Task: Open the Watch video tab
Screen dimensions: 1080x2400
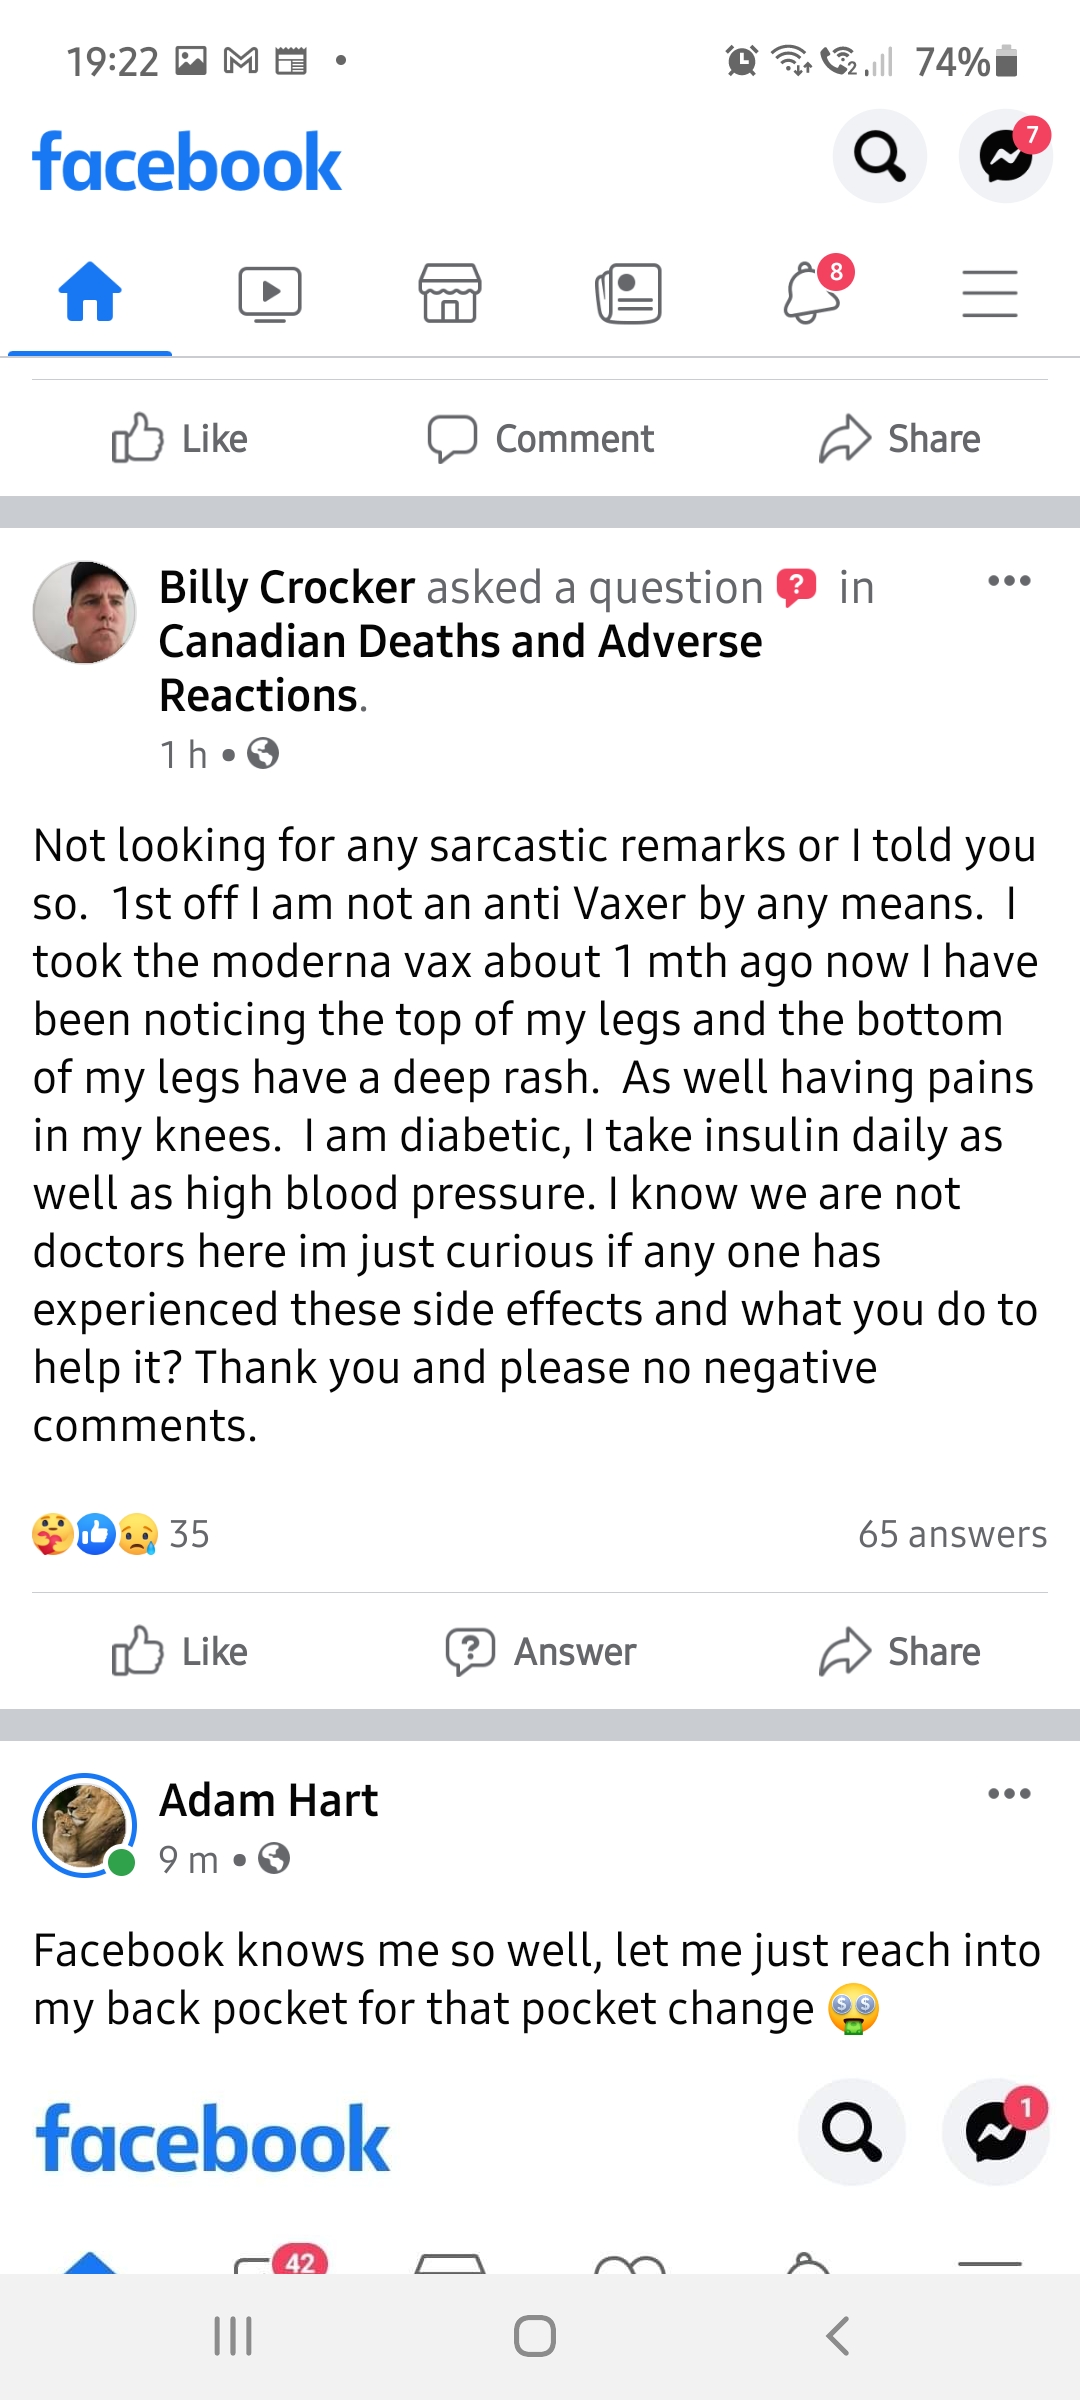Action: (270, 294)
